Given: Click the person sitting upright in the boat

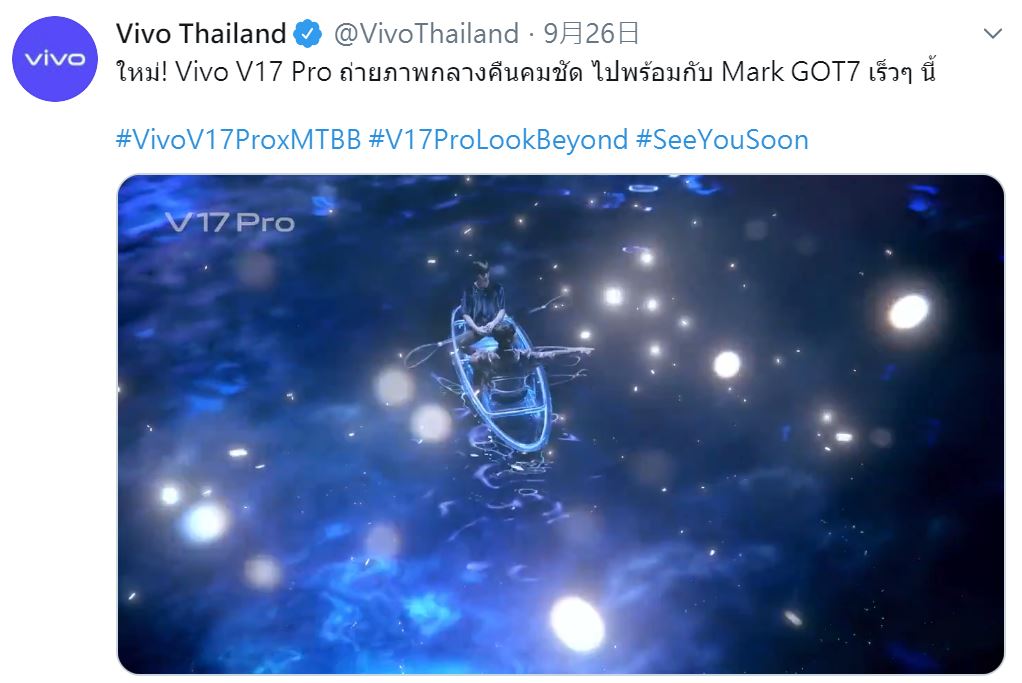Looking at the screenshot, I should (x=481, y=298).
